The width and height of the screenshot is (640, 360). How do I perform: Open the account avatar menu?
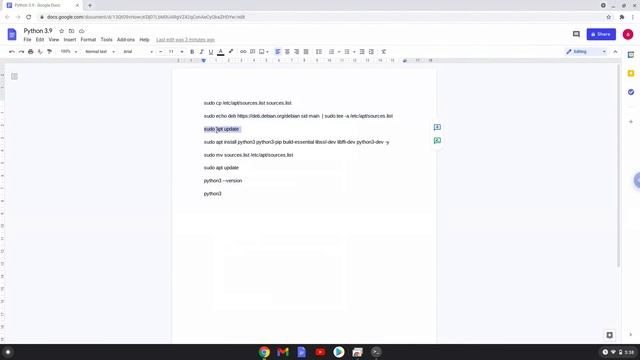[628, 34]
